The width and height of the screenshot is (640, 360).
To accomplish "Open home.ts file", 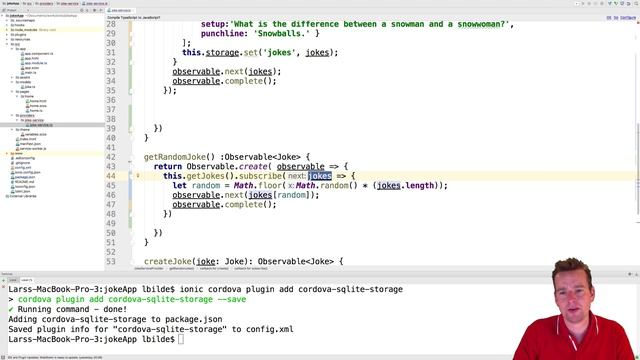I will [34, 111].
